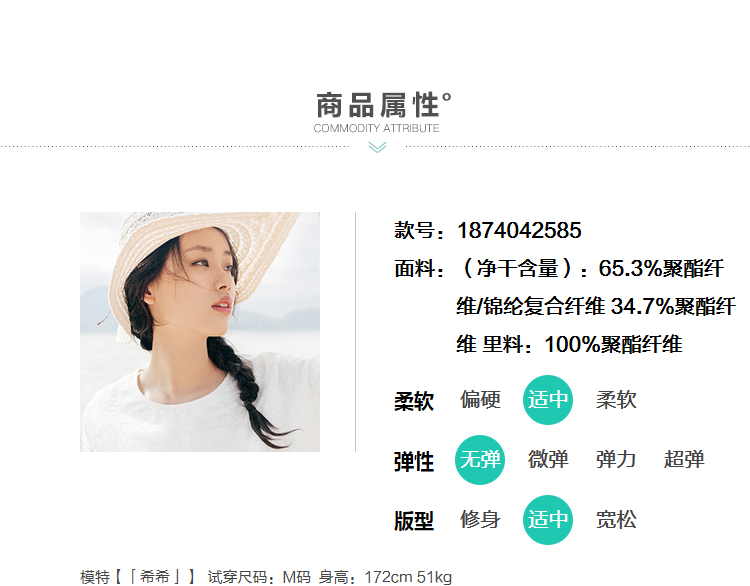This screenshot has width=750, height=586.
Task: Select the 适中 option in the 柔软 row
Action: coord(548,400)
